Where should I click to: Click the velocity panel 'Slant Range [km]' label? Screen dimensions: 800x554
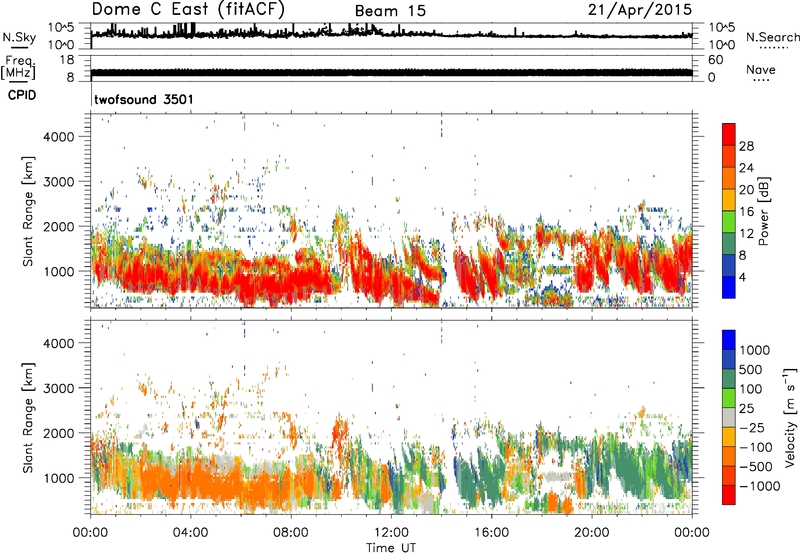pyautogui.click(x=28, y=418)
